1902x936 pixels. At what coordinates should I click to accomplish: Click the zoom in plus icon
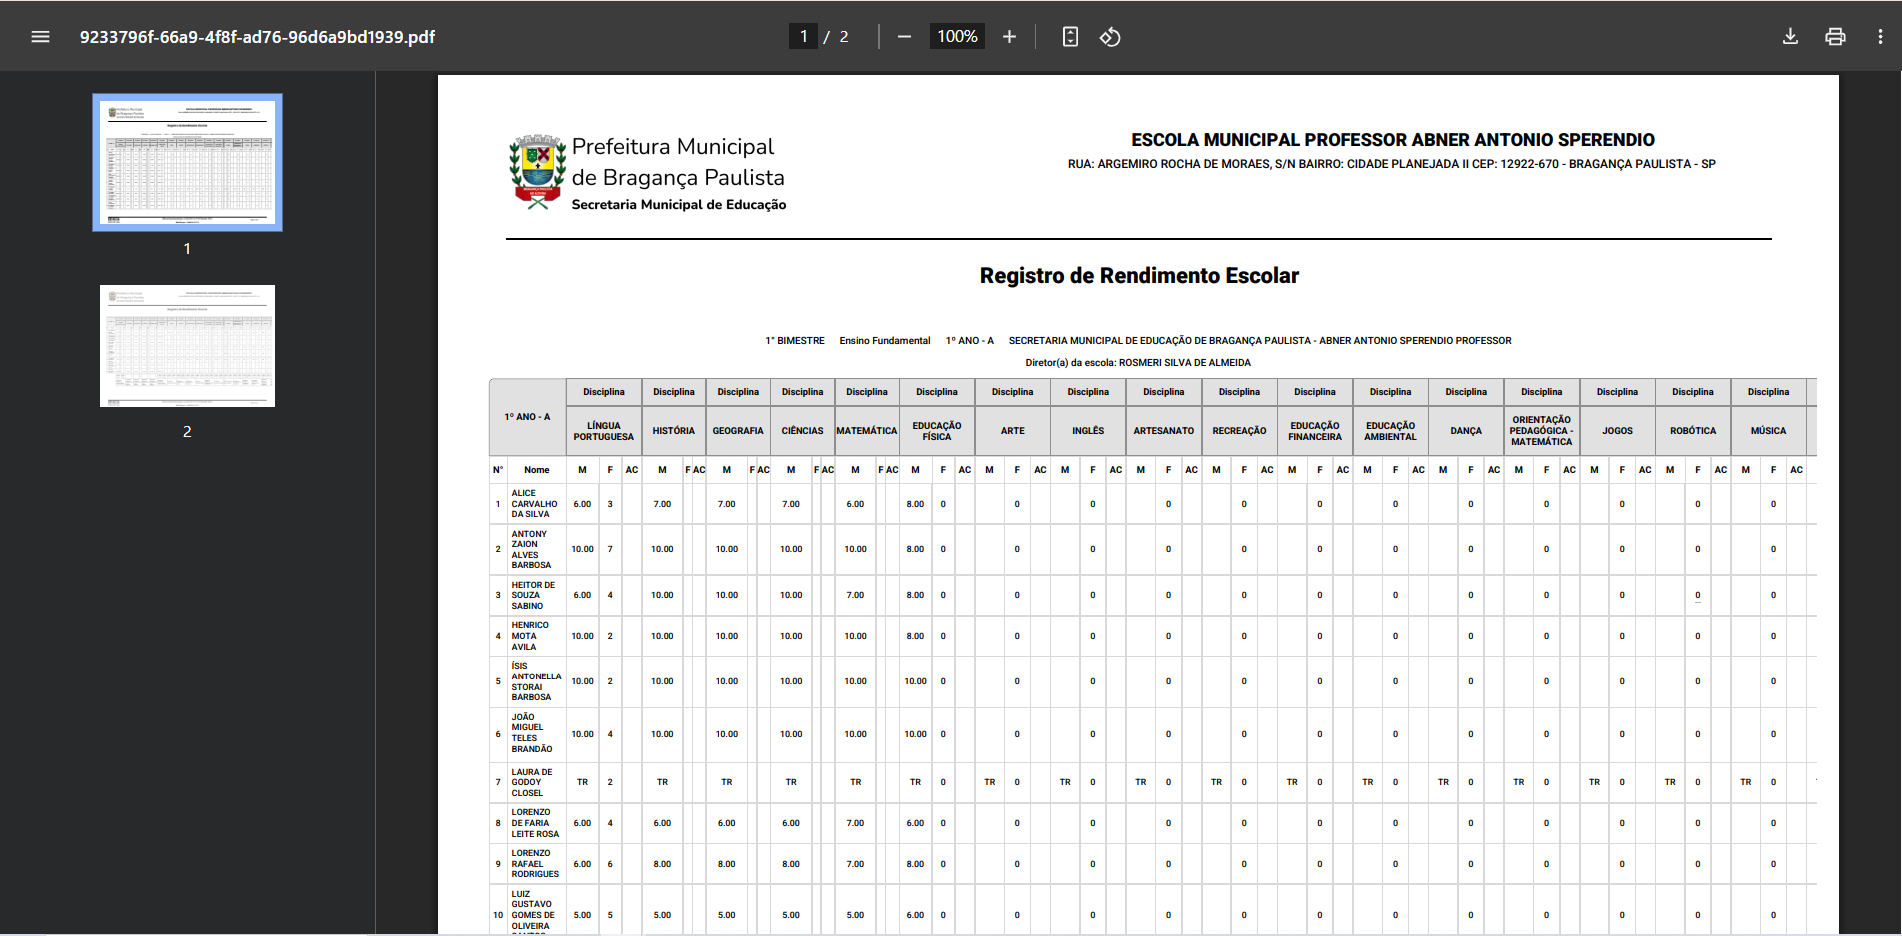(1009, 37)
